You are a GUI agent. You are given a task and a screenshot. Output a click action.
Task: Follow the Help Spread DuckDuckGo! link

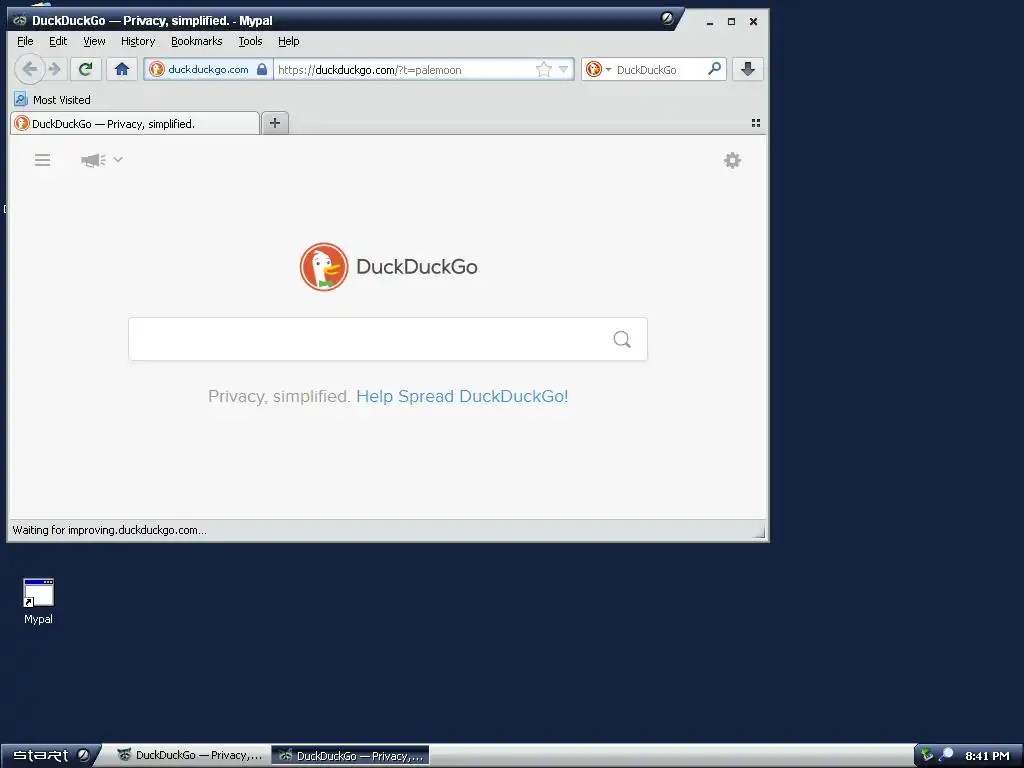point(462,396)
